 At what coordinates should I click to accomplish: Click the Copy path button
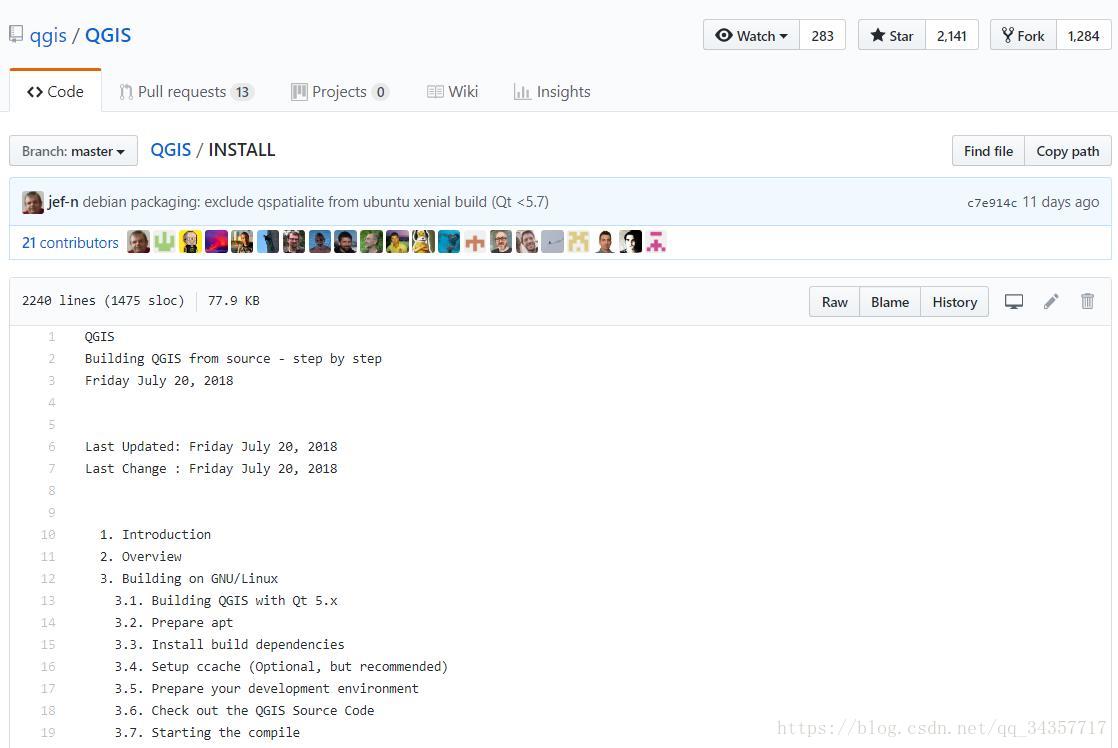click(1067, 150)
